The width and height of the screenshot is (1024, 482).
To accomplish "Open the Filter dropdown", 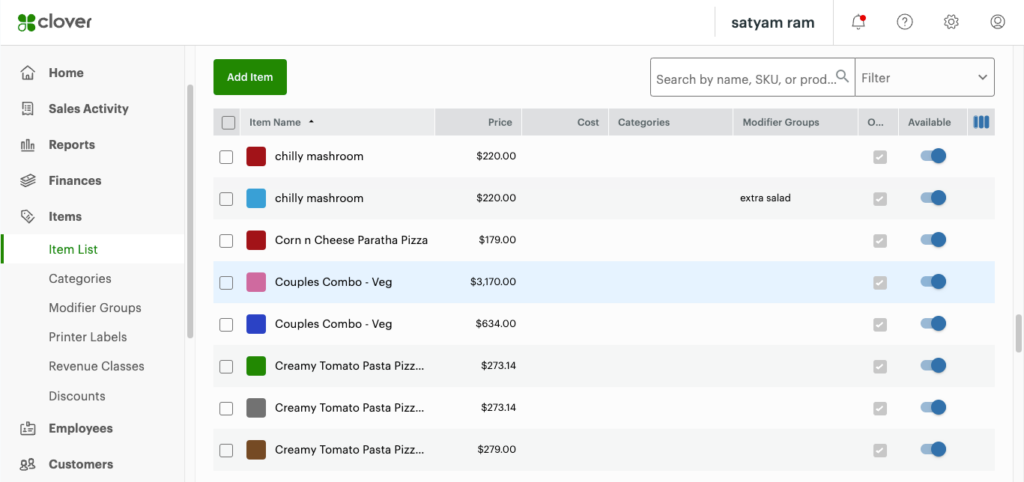I will [x=924, y=77].
